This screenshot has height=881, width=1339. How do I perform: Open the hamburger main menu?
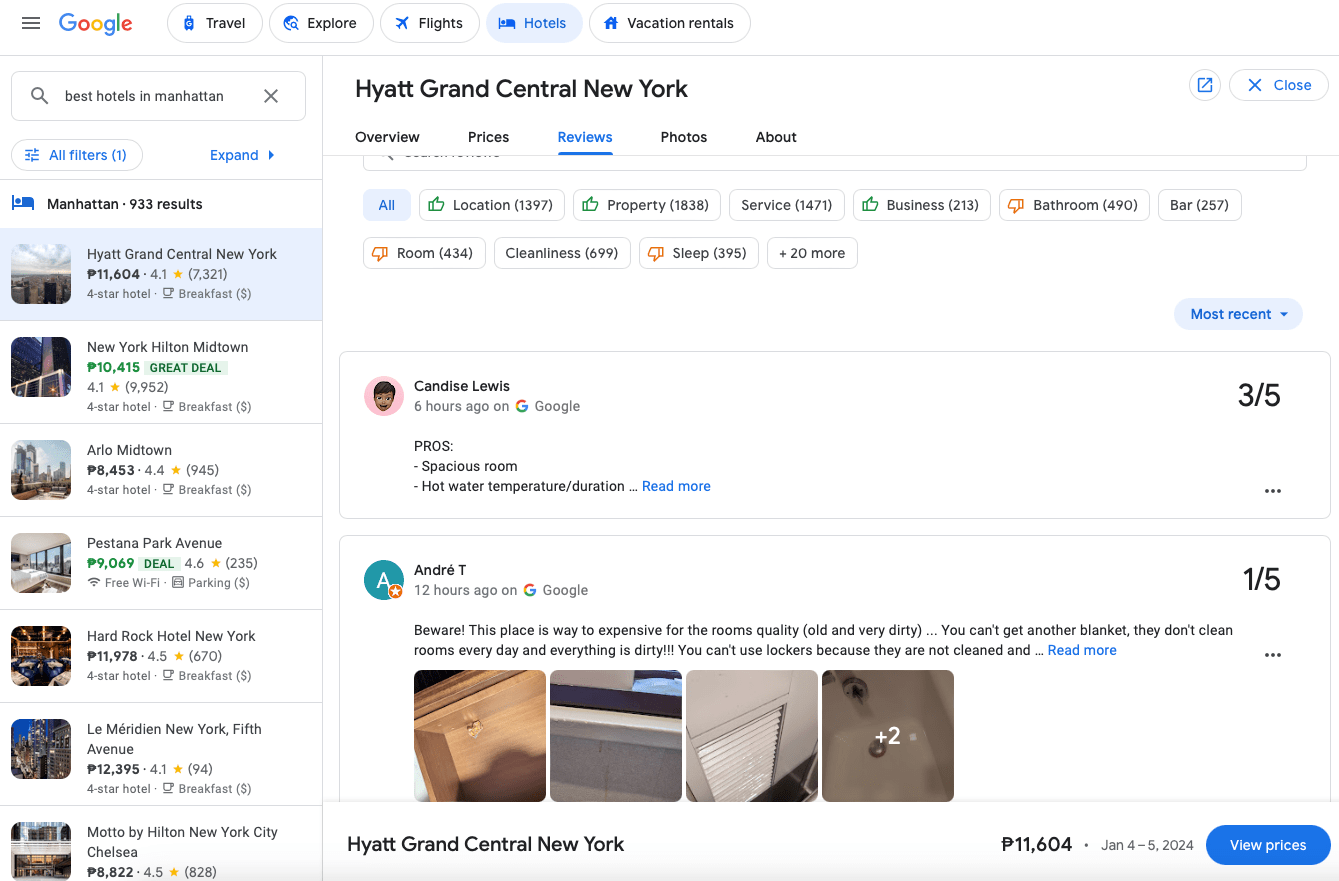pyautogui.click(x=31, y=23)
